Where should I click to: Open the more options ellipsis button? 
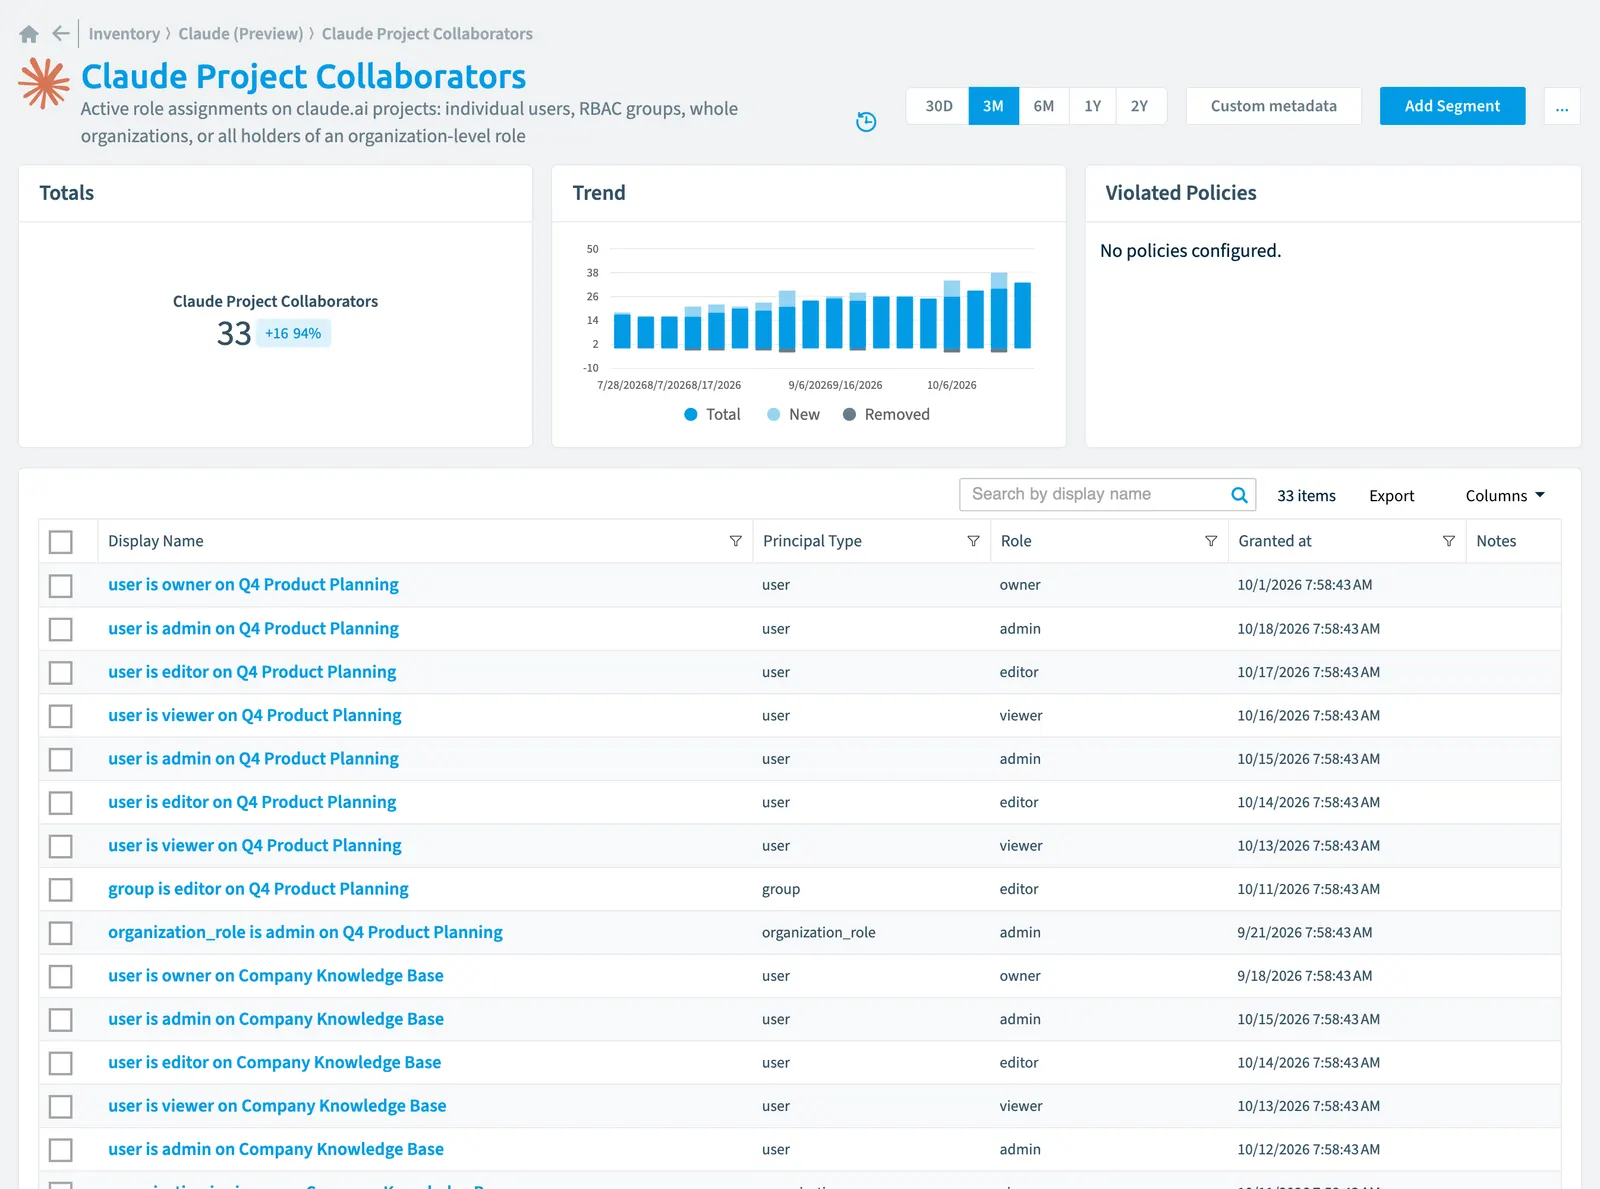pyautogui.click(x=1562, y=106)
